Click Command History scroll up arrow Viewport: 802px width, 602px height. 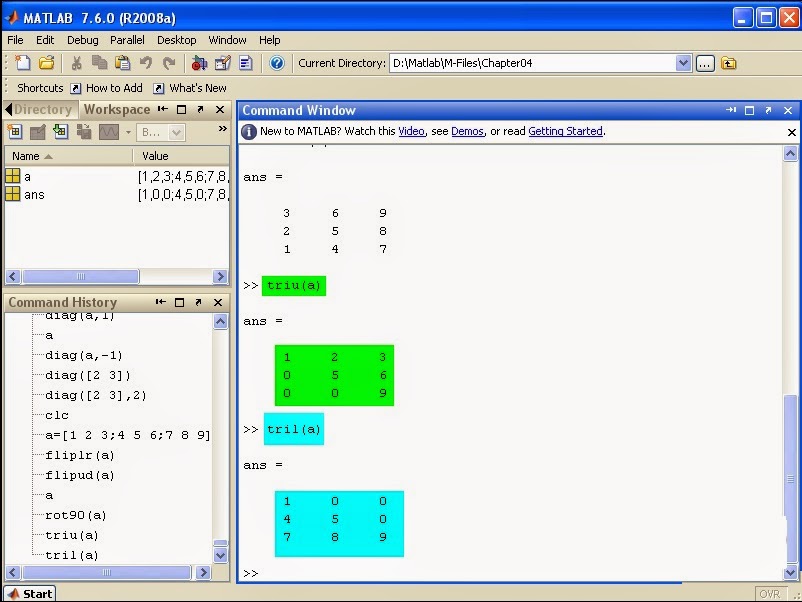(x=220, y=321)
